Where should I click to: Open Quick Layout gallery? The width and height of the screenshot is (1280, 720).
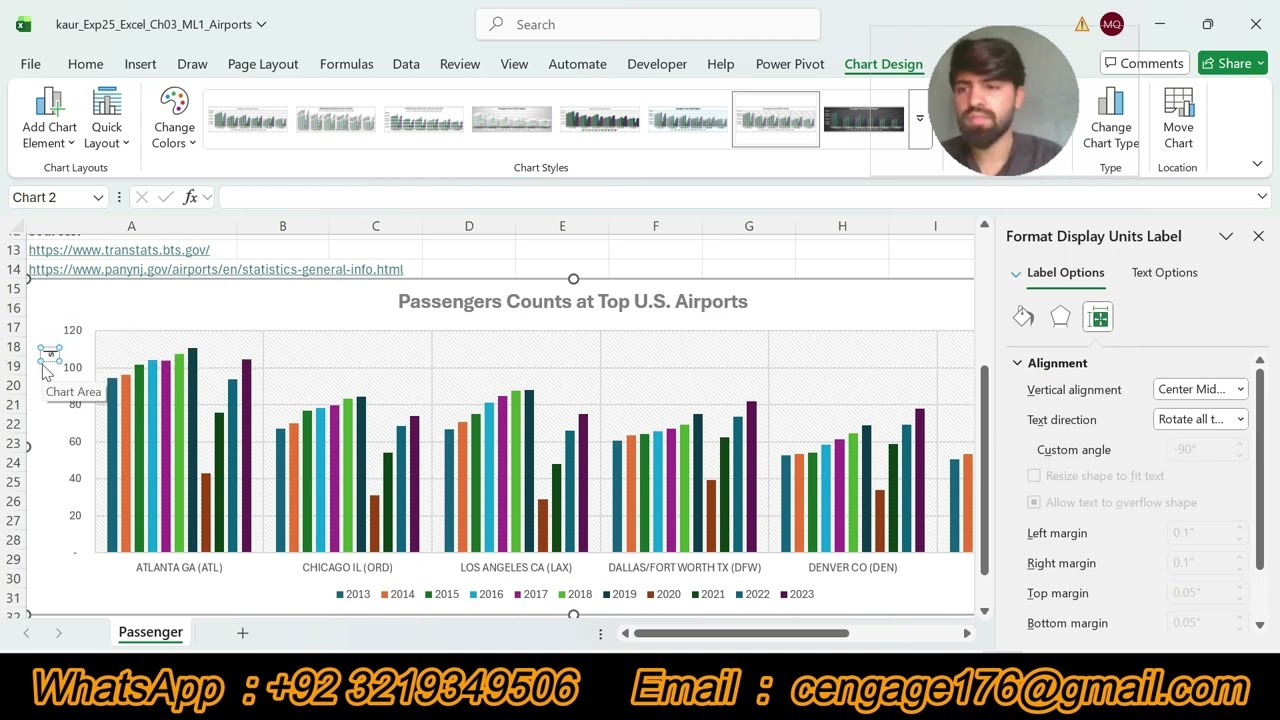107,118
